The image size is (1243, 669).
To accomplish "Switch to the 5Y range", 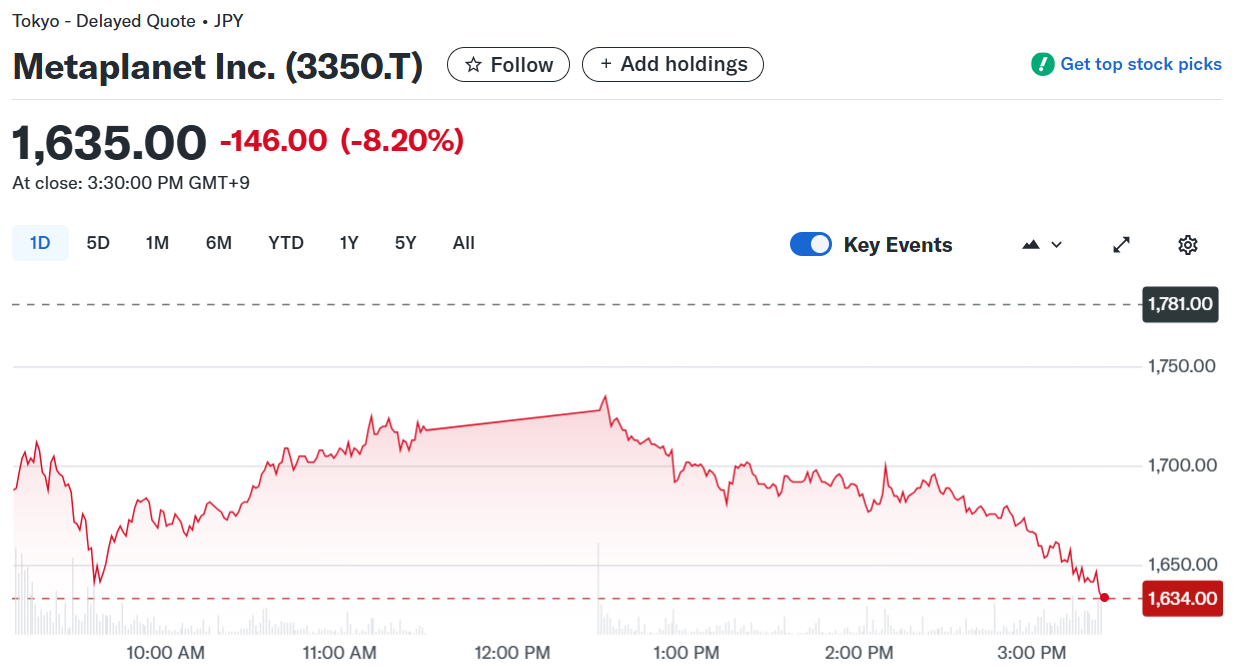I will [x=405, y=243].
